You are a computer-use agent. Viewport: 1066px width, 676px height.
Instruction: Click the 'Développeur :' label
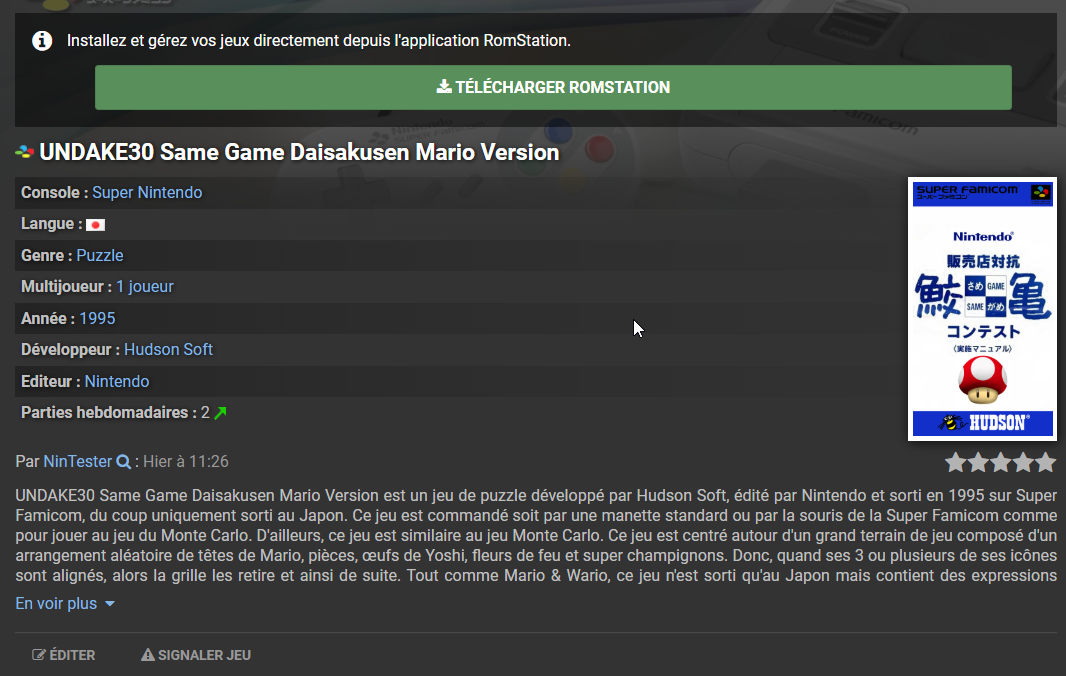(x=71, y=350)
